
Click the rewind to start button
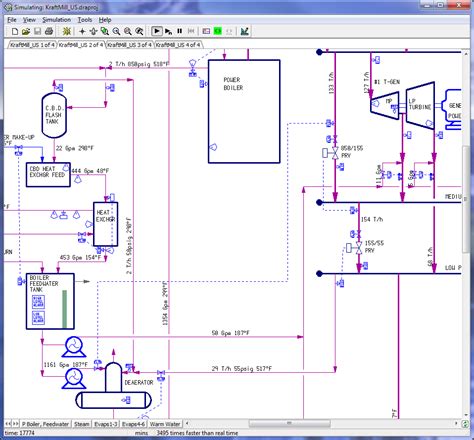pyautogui.click(x=191, y=31)
